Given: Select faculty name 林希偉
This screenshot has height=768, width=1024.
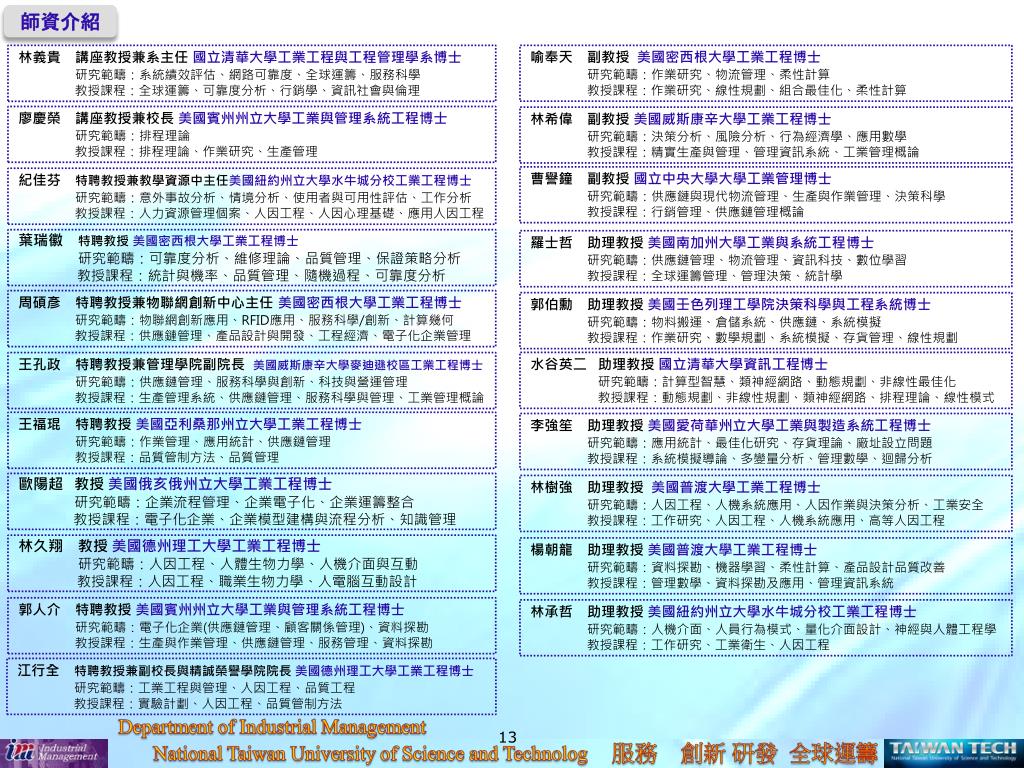Looking at the screenshot, I should tap(551, 119).
